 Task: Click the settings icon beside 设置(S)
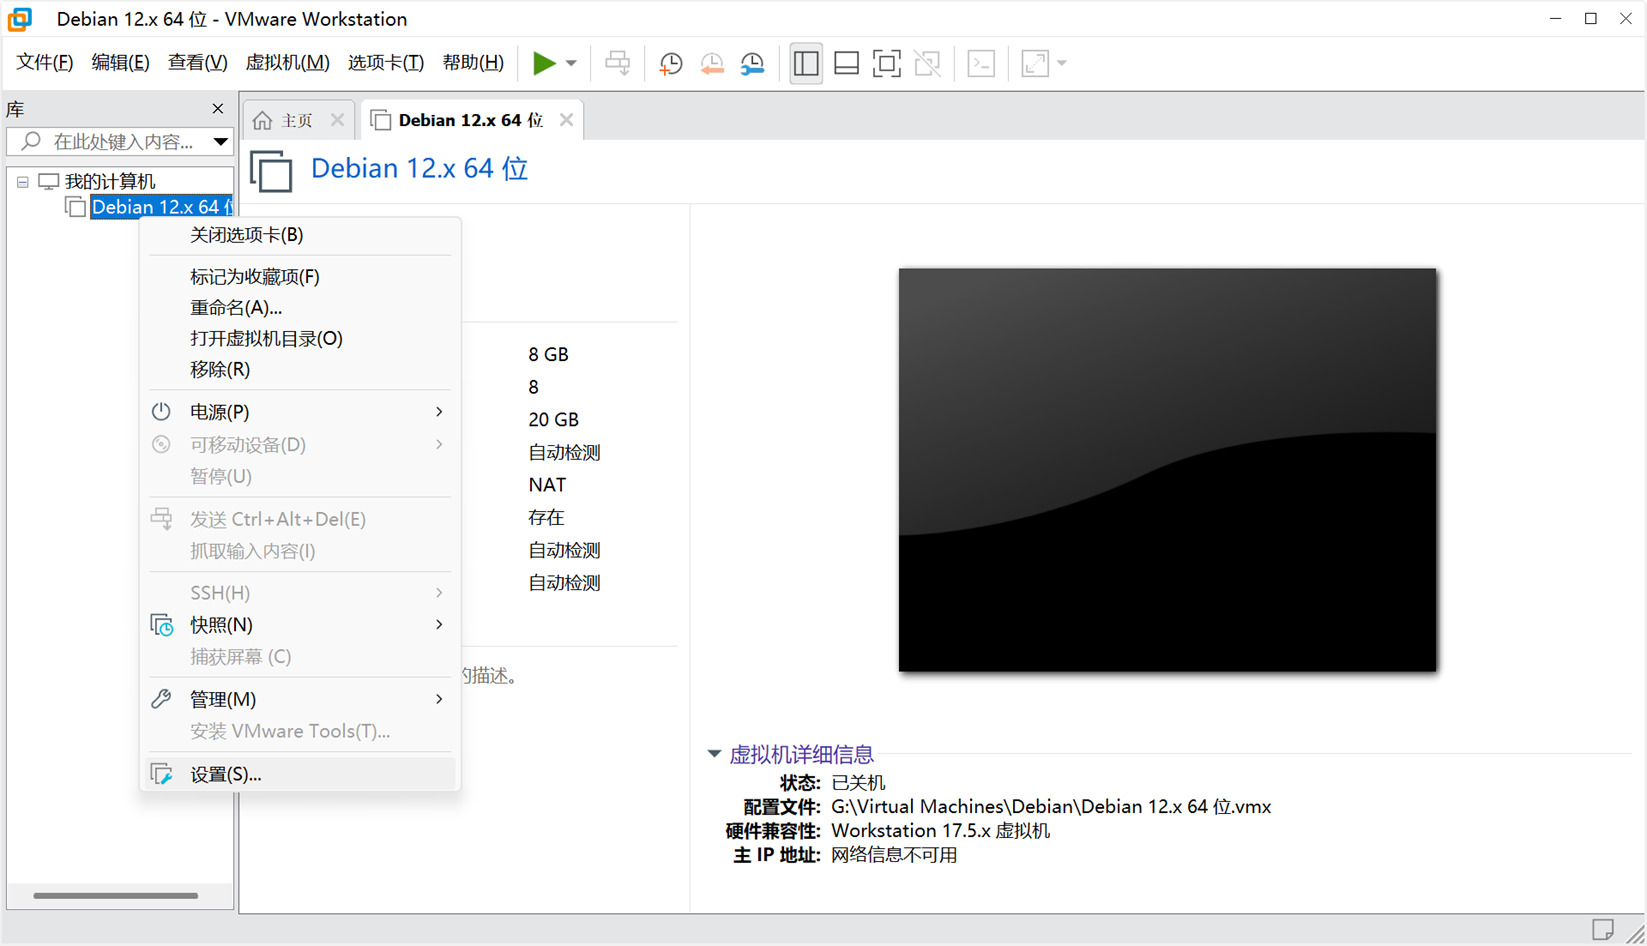pos(161,773)
